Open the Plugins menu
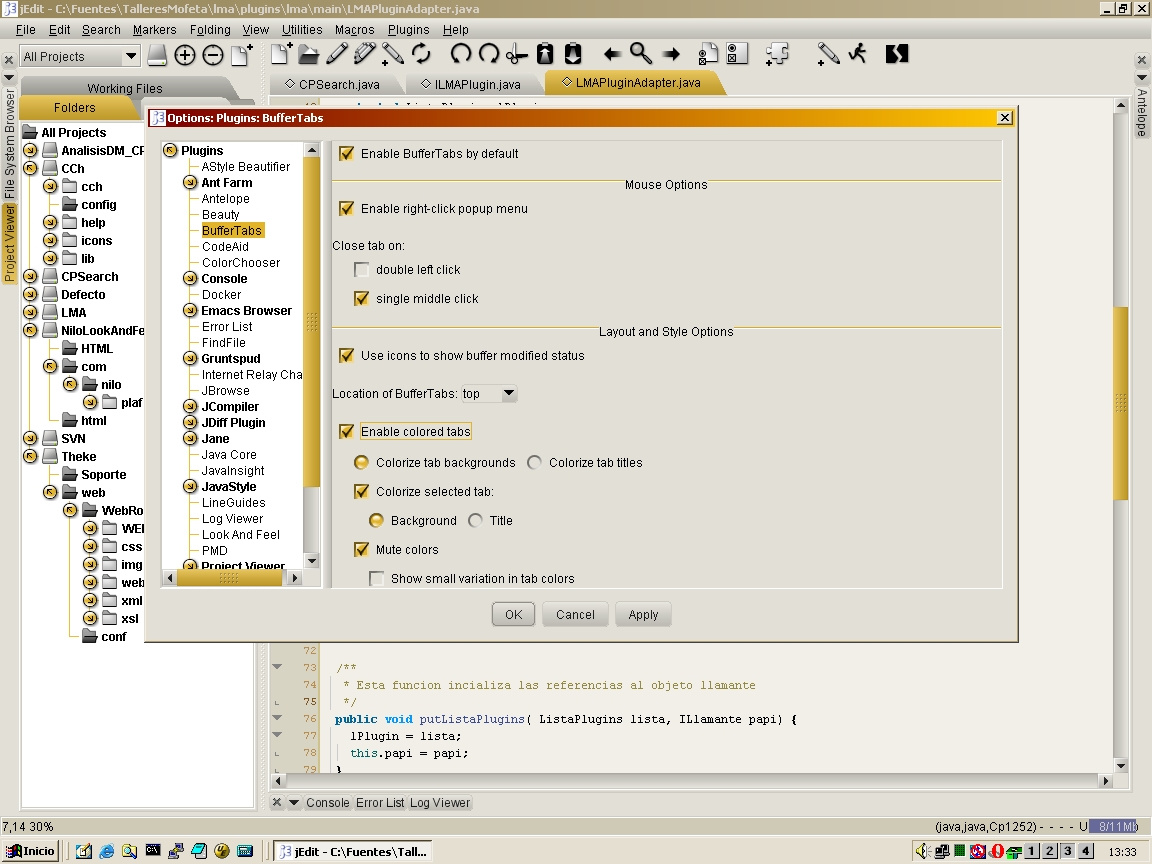The image size is (1152, 864). point(408,30)
